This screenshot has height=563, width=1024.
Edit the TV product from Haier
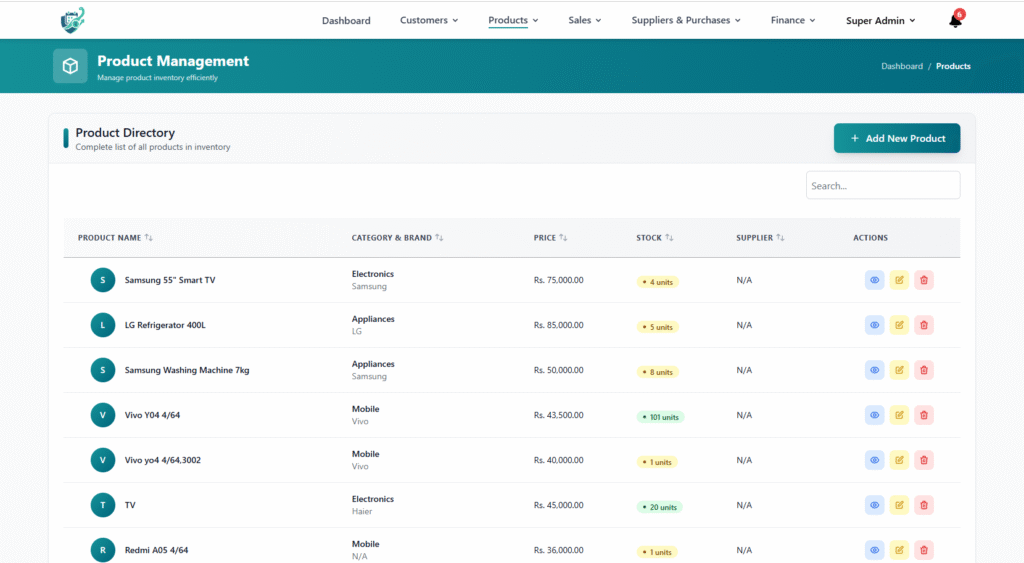point(899,505)
